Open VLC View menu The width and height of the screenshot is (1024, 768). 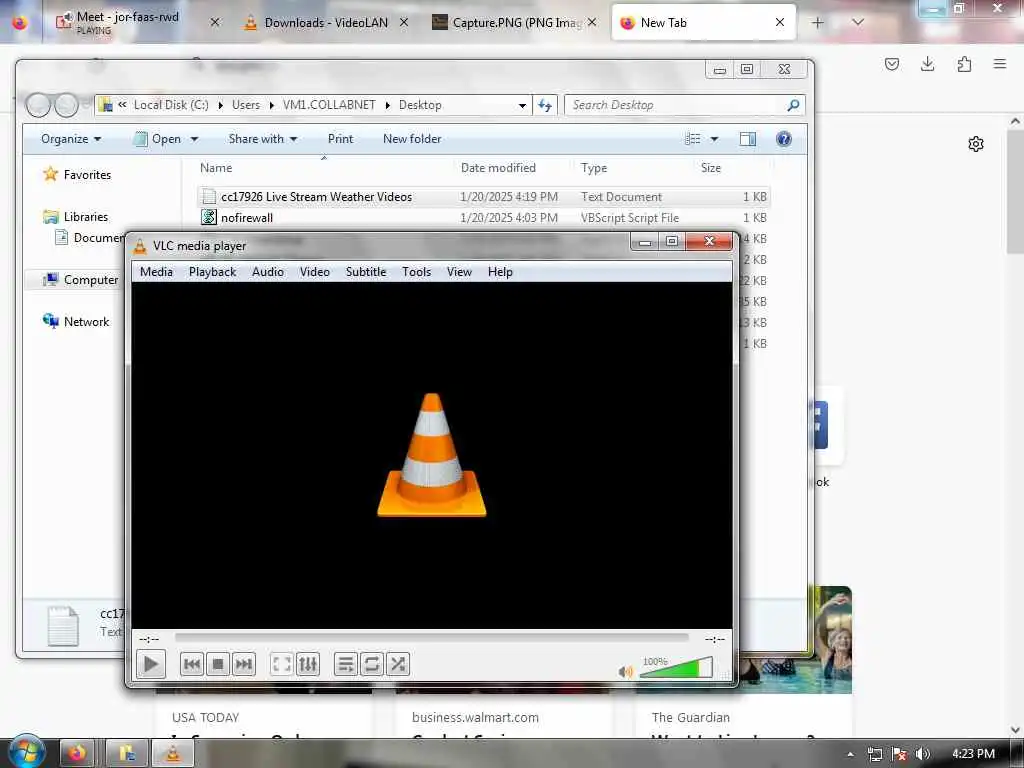(x=459, y=272)
